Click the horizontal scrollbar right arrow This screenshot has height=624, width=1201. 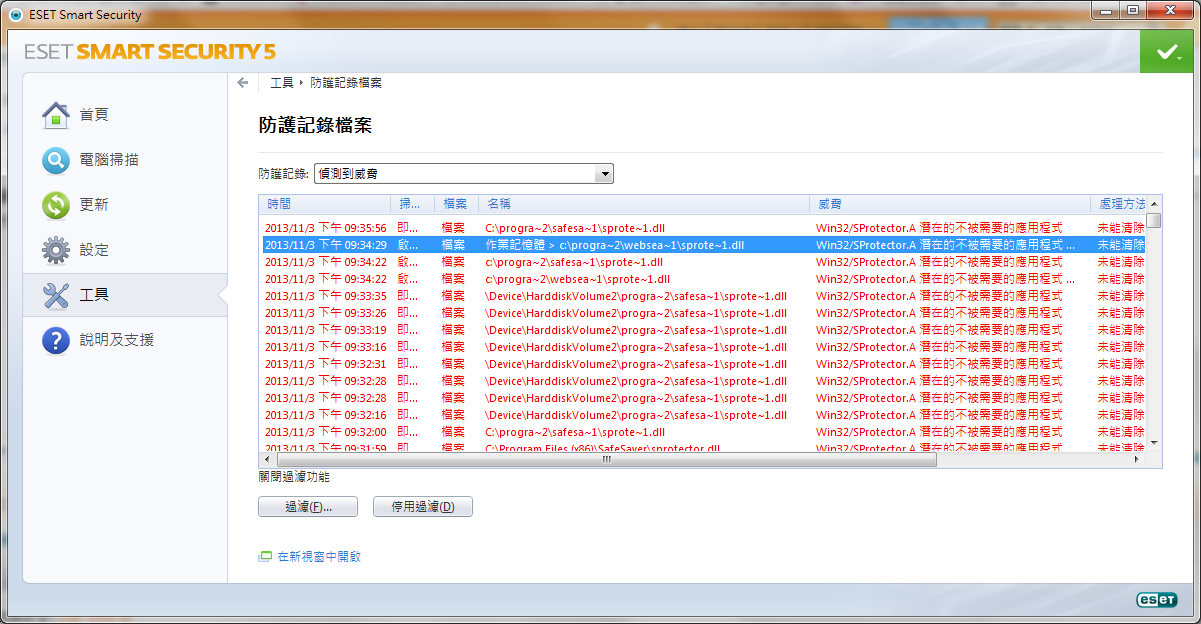pyautogui.click(x=1137, y=460)
